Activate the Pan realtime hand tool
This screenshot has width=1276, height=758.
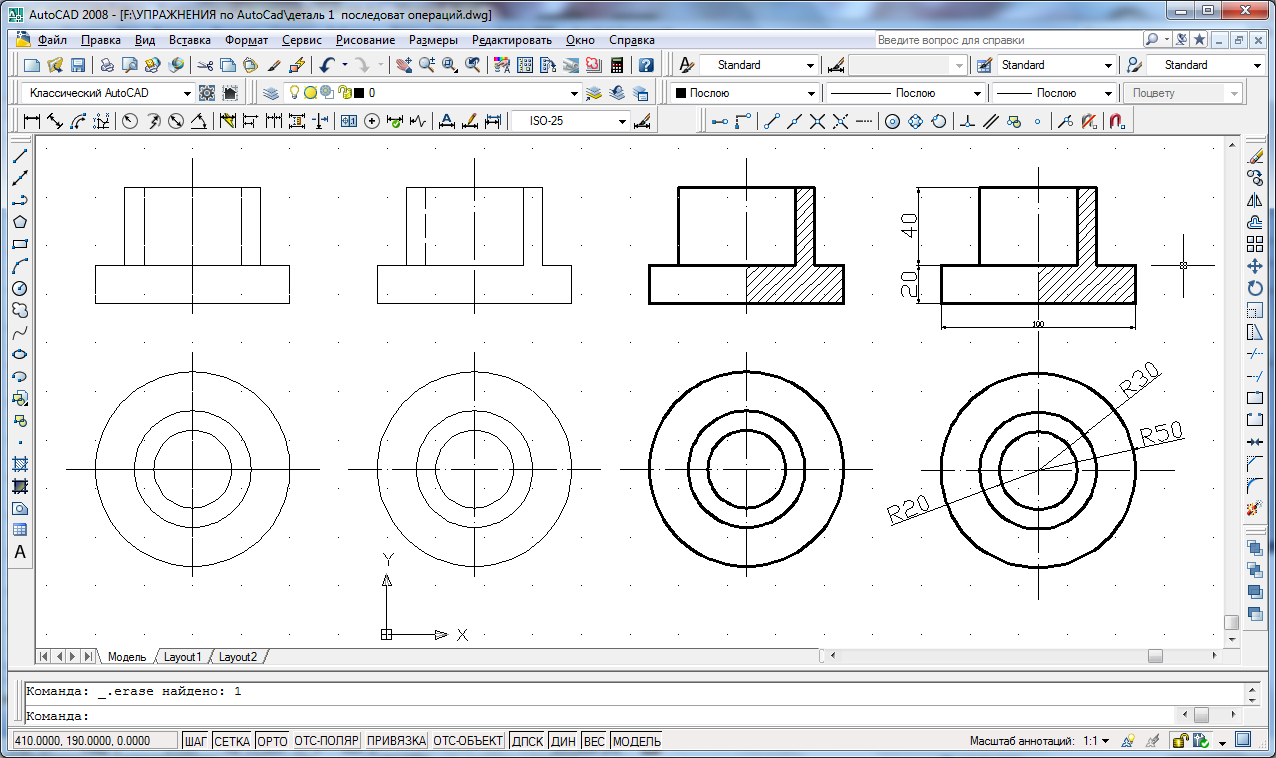[403, 65]
